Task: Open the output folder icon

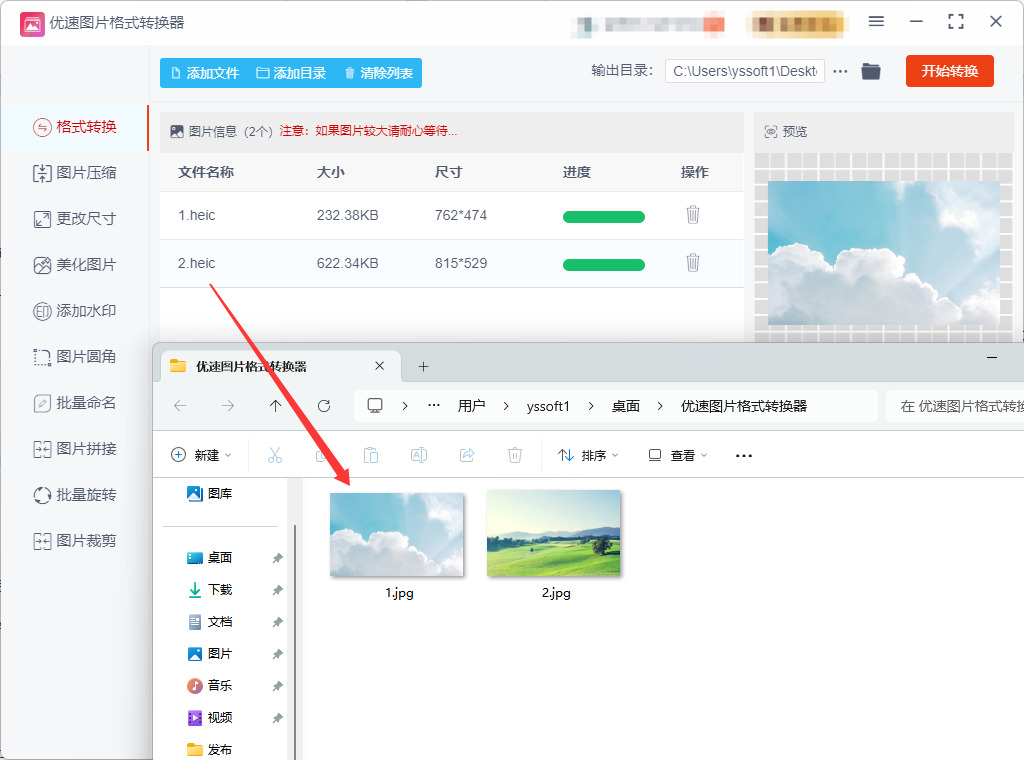Action: click(871, 71)
